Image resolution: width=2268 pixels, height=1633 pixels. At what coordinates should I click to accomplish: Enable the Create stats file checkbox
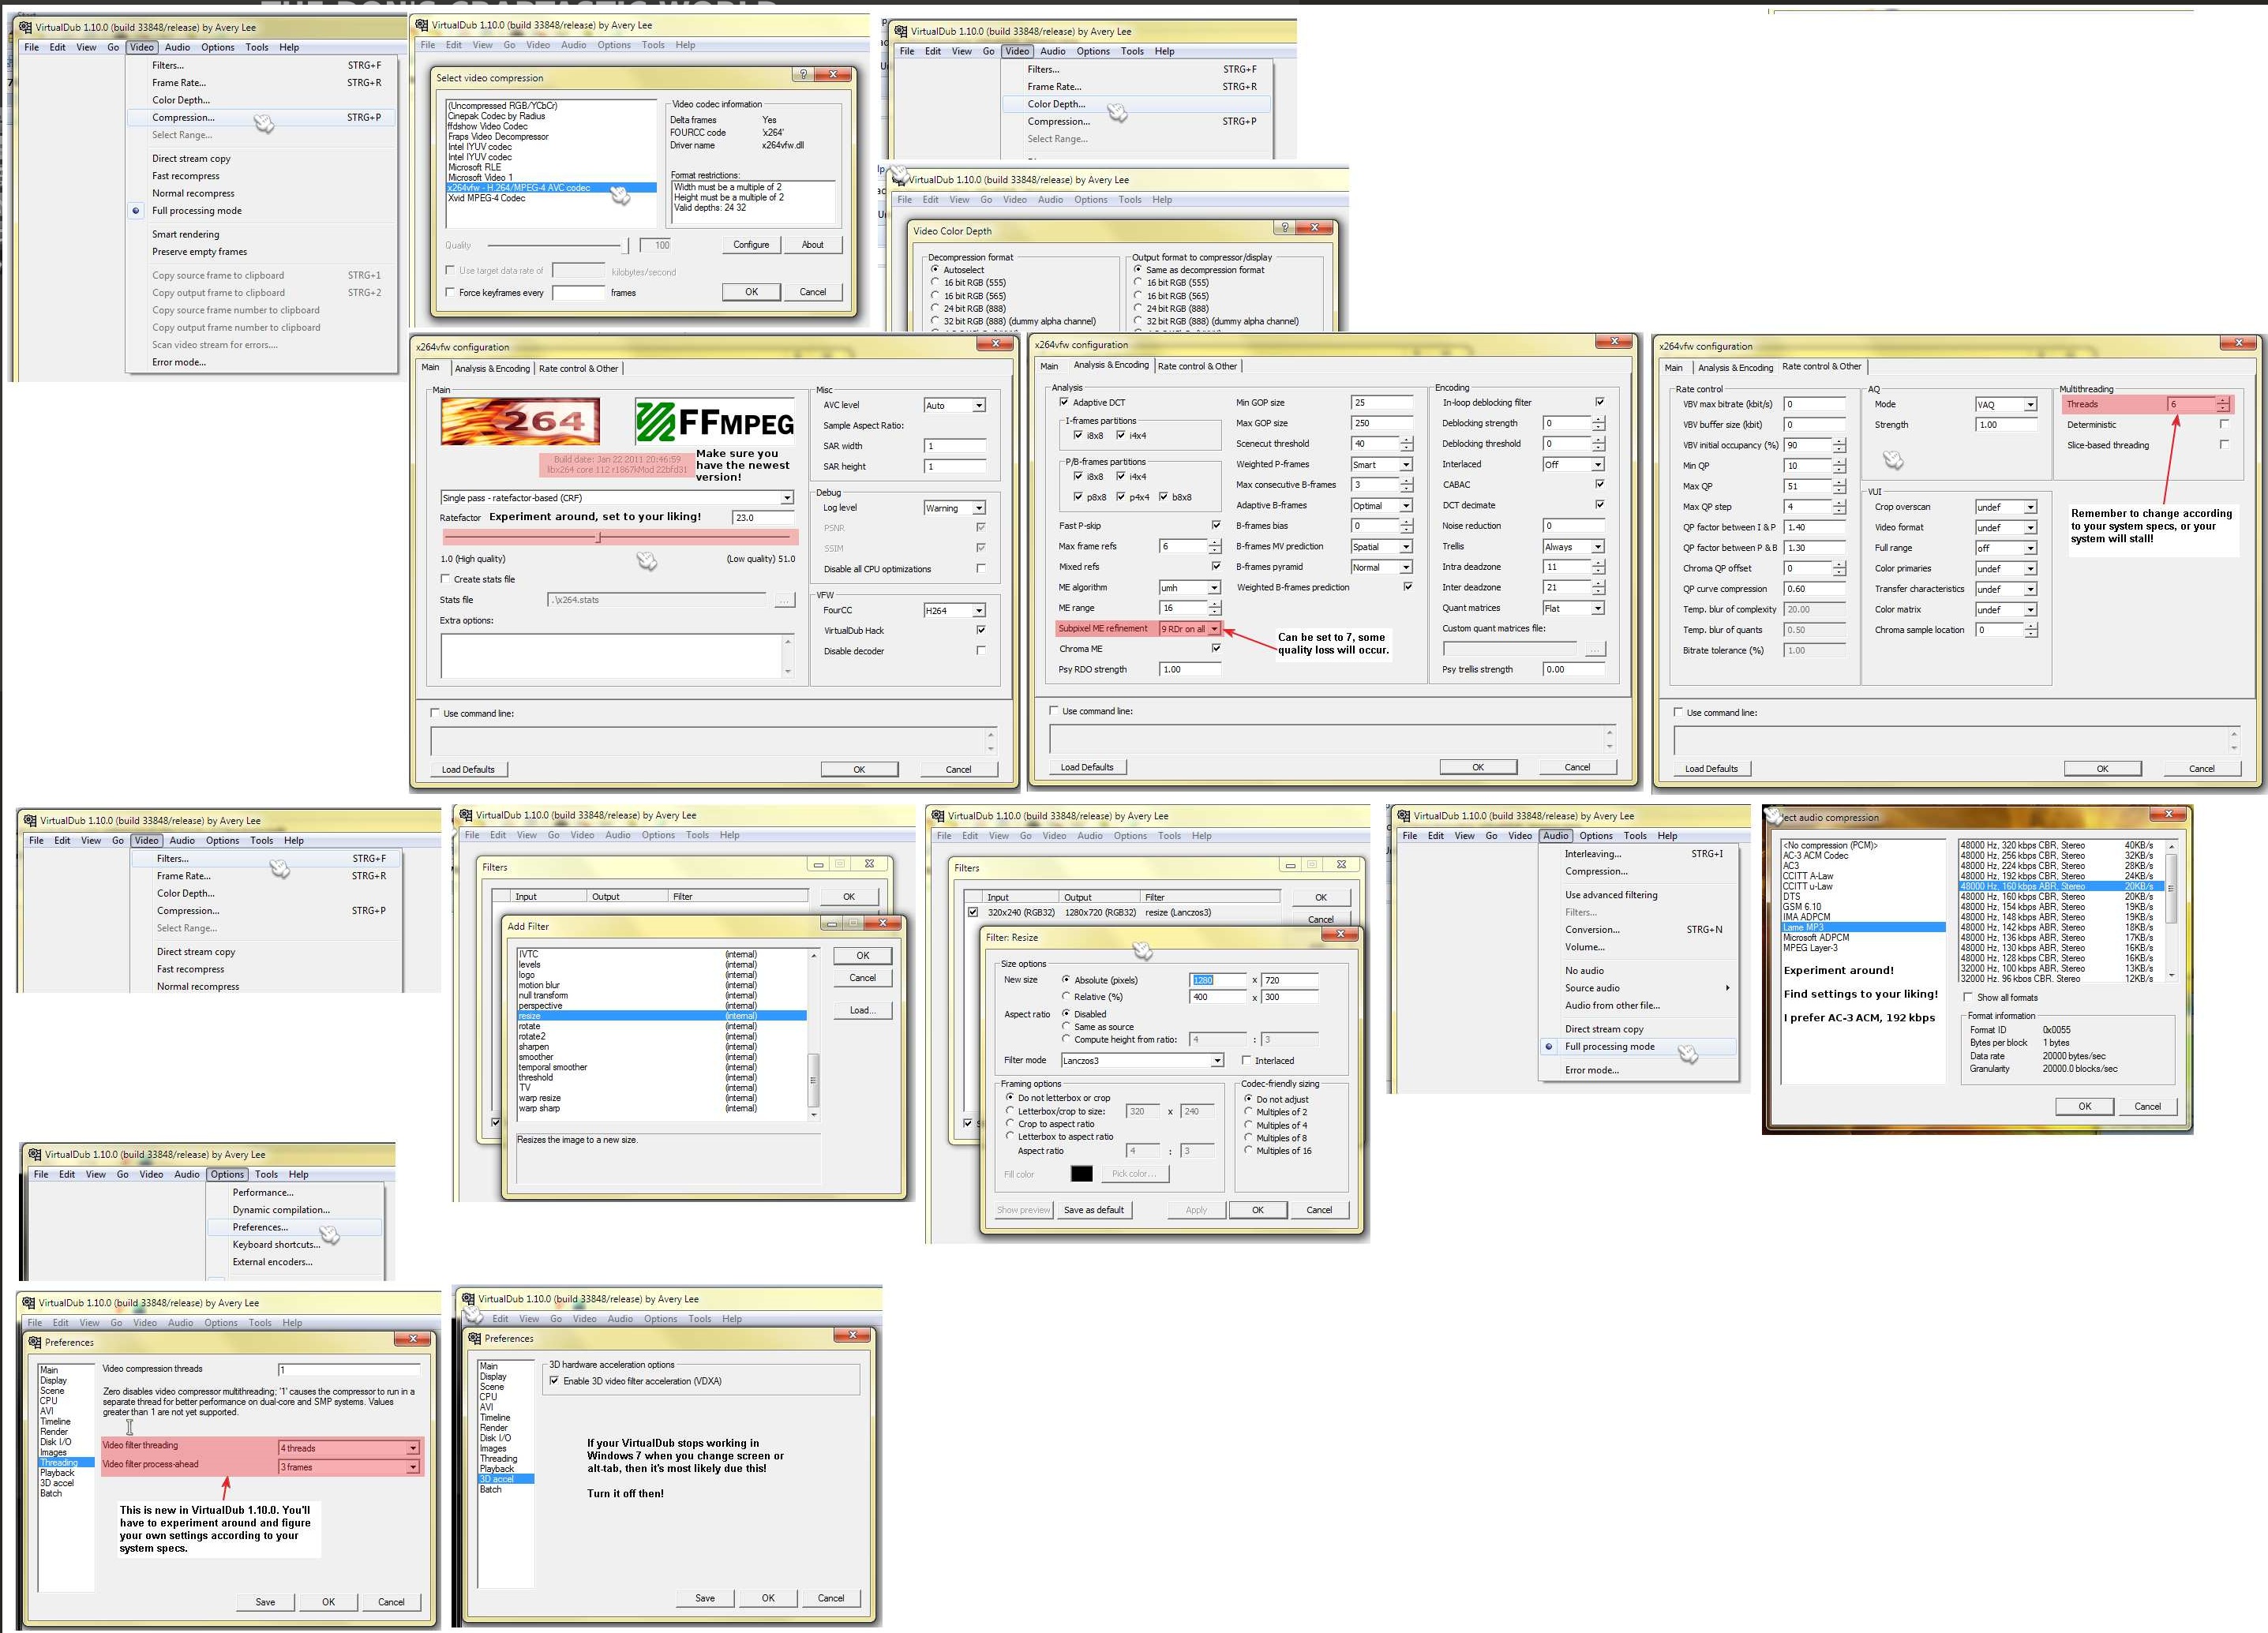pyautogui.click(x=446, y=579)
